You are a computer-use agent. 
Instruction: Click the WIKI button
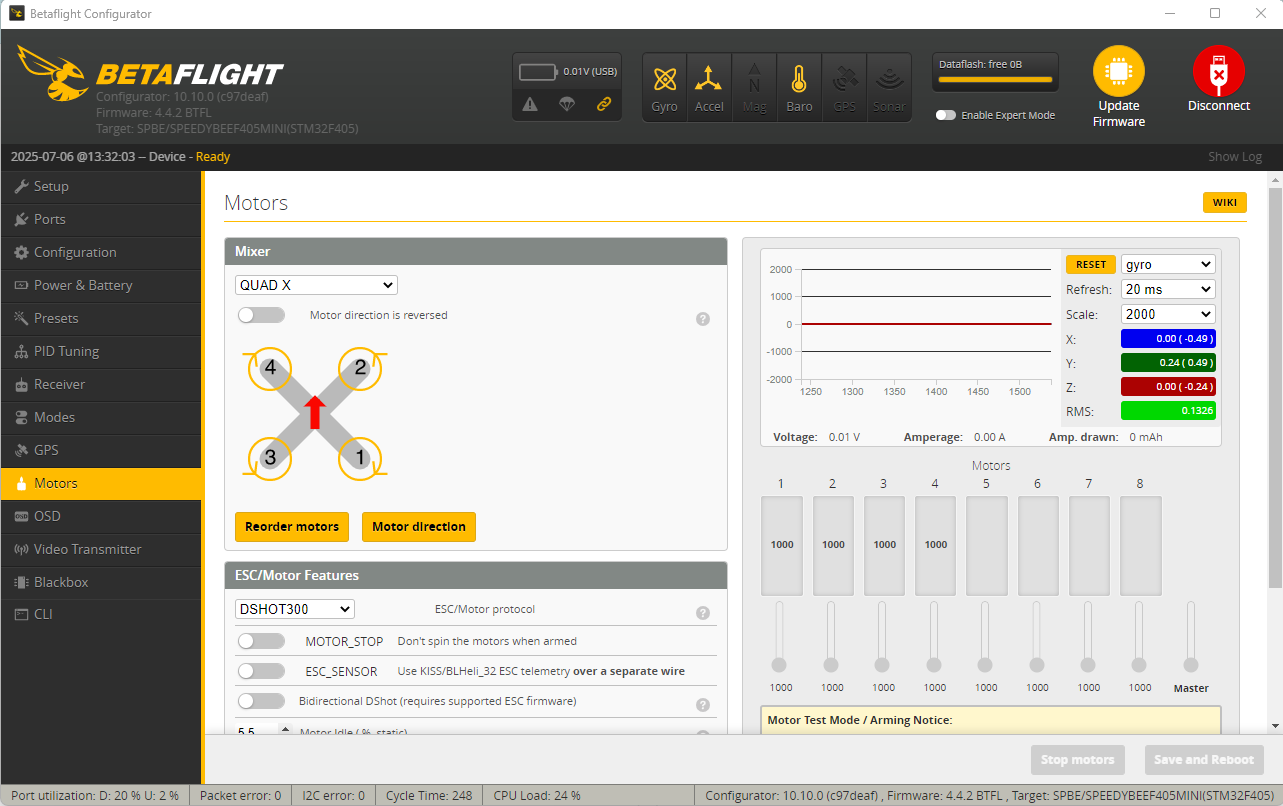point(1225,203)
